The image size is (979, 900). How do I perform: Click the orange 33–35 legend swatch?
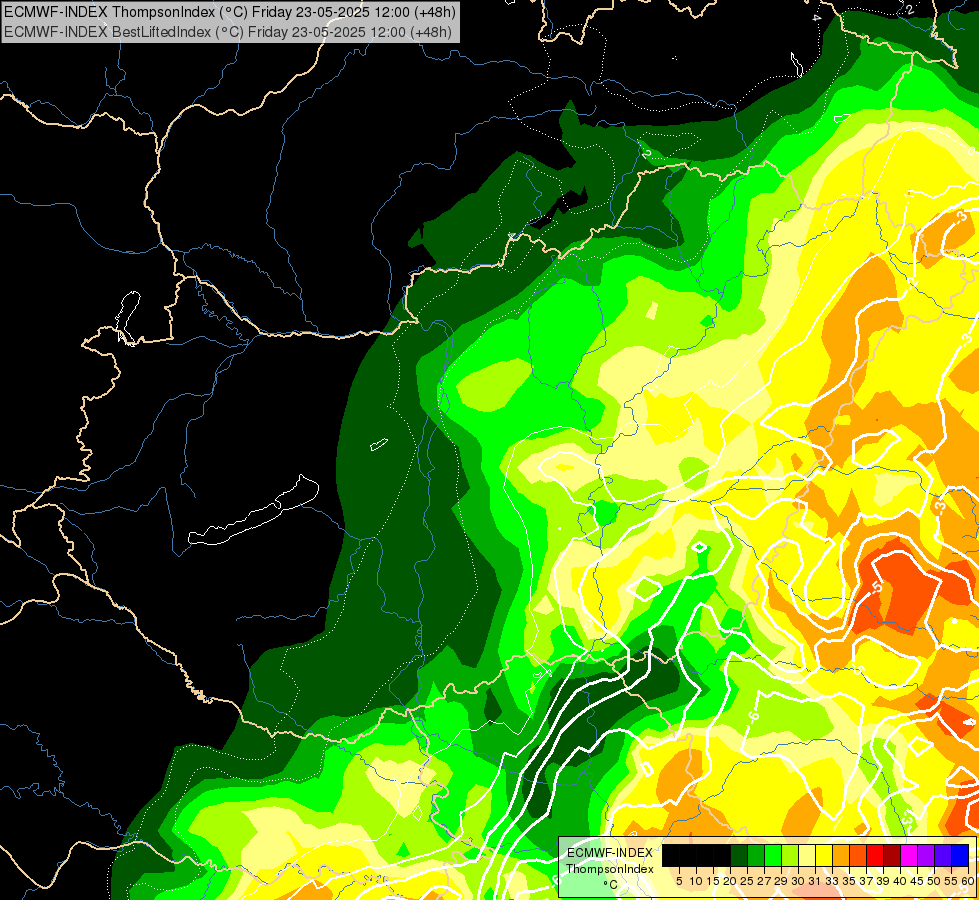click(841, 855)
